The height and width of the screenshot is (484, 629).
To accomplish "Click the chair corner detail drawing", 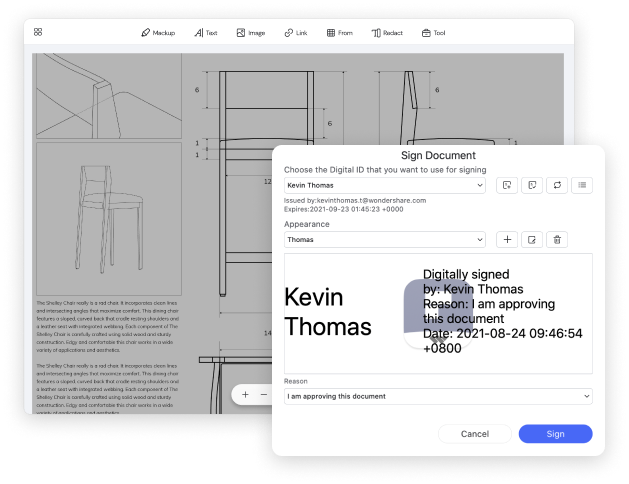I will [x=109, y=96].
